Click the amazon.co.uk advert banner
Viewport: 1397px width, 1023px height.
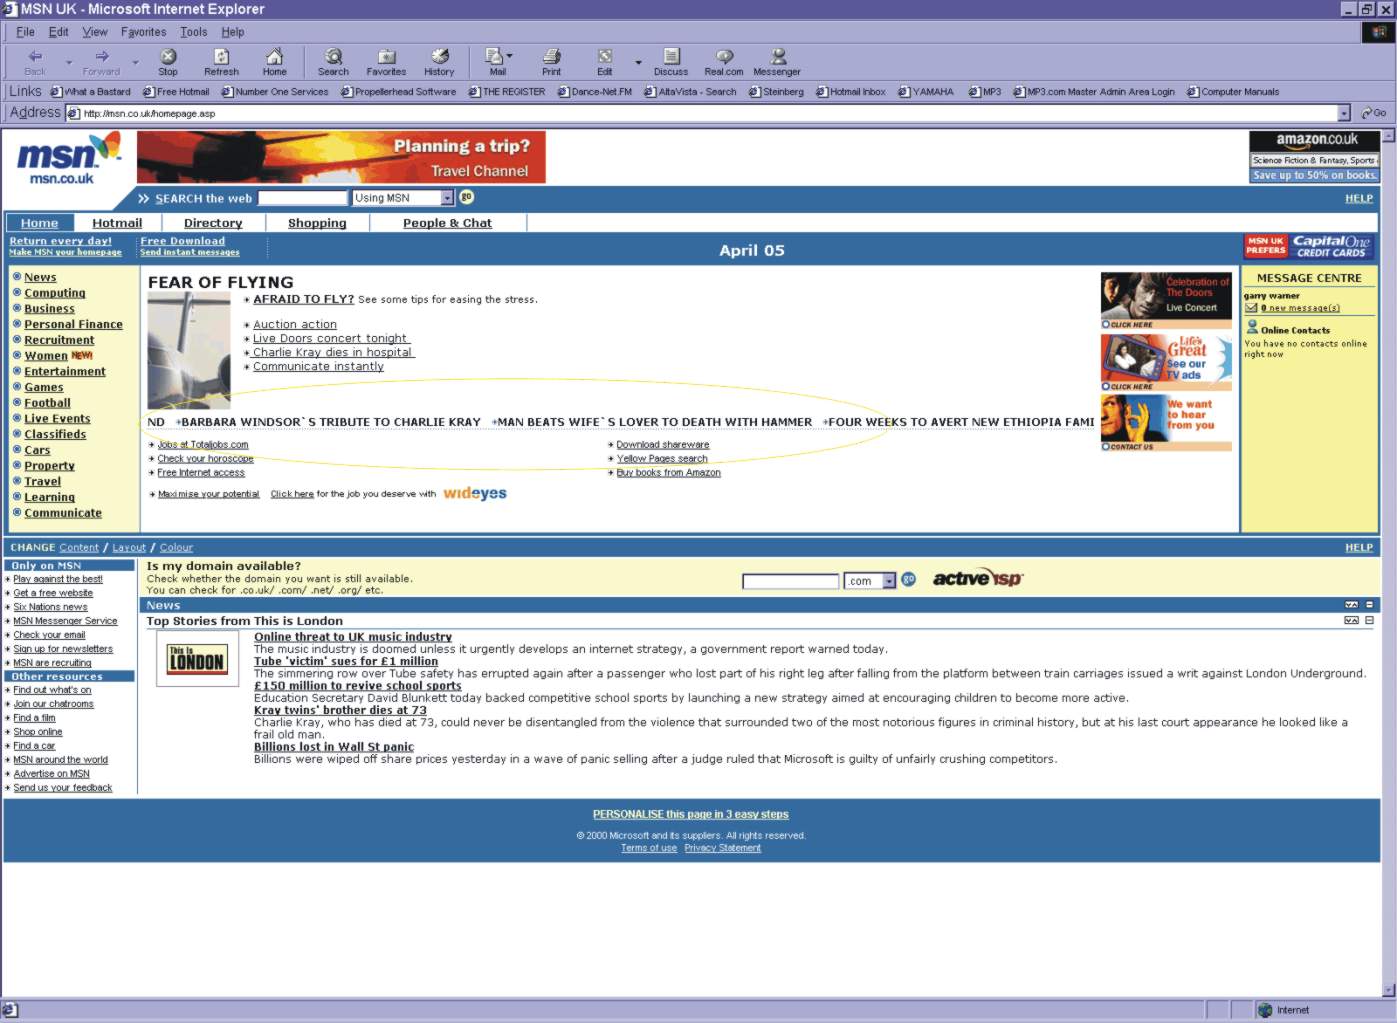(x=1314, y=156)
